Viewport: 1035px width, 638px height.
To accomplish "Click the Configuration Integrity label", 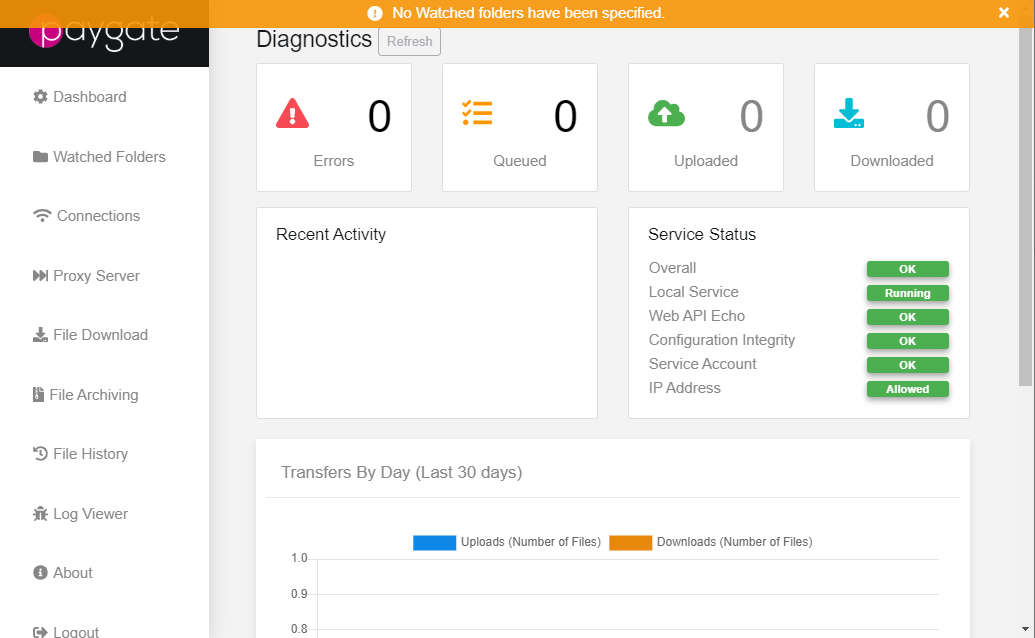I will point(721,340).
